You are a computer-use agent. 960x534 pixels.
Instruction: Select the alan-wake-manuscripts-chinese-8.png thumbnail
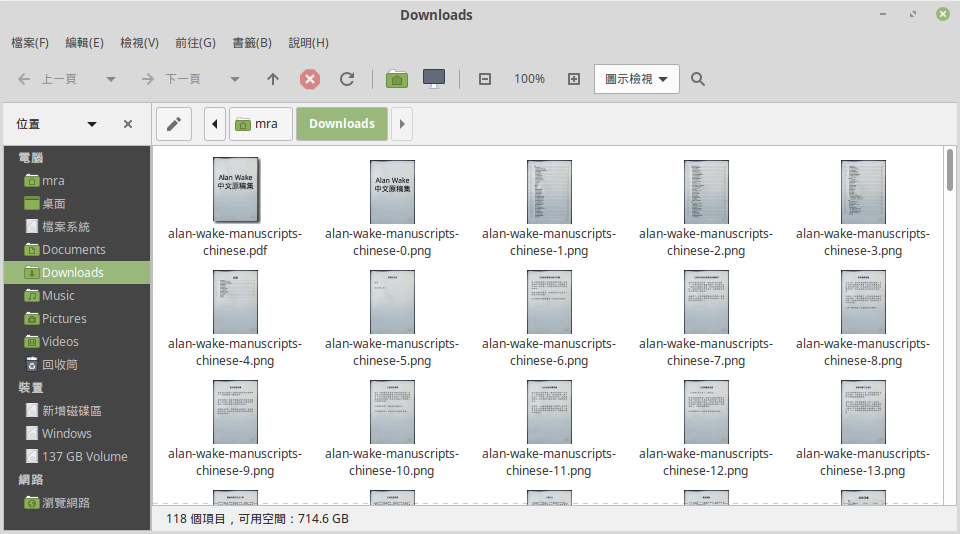coord(863,302)
